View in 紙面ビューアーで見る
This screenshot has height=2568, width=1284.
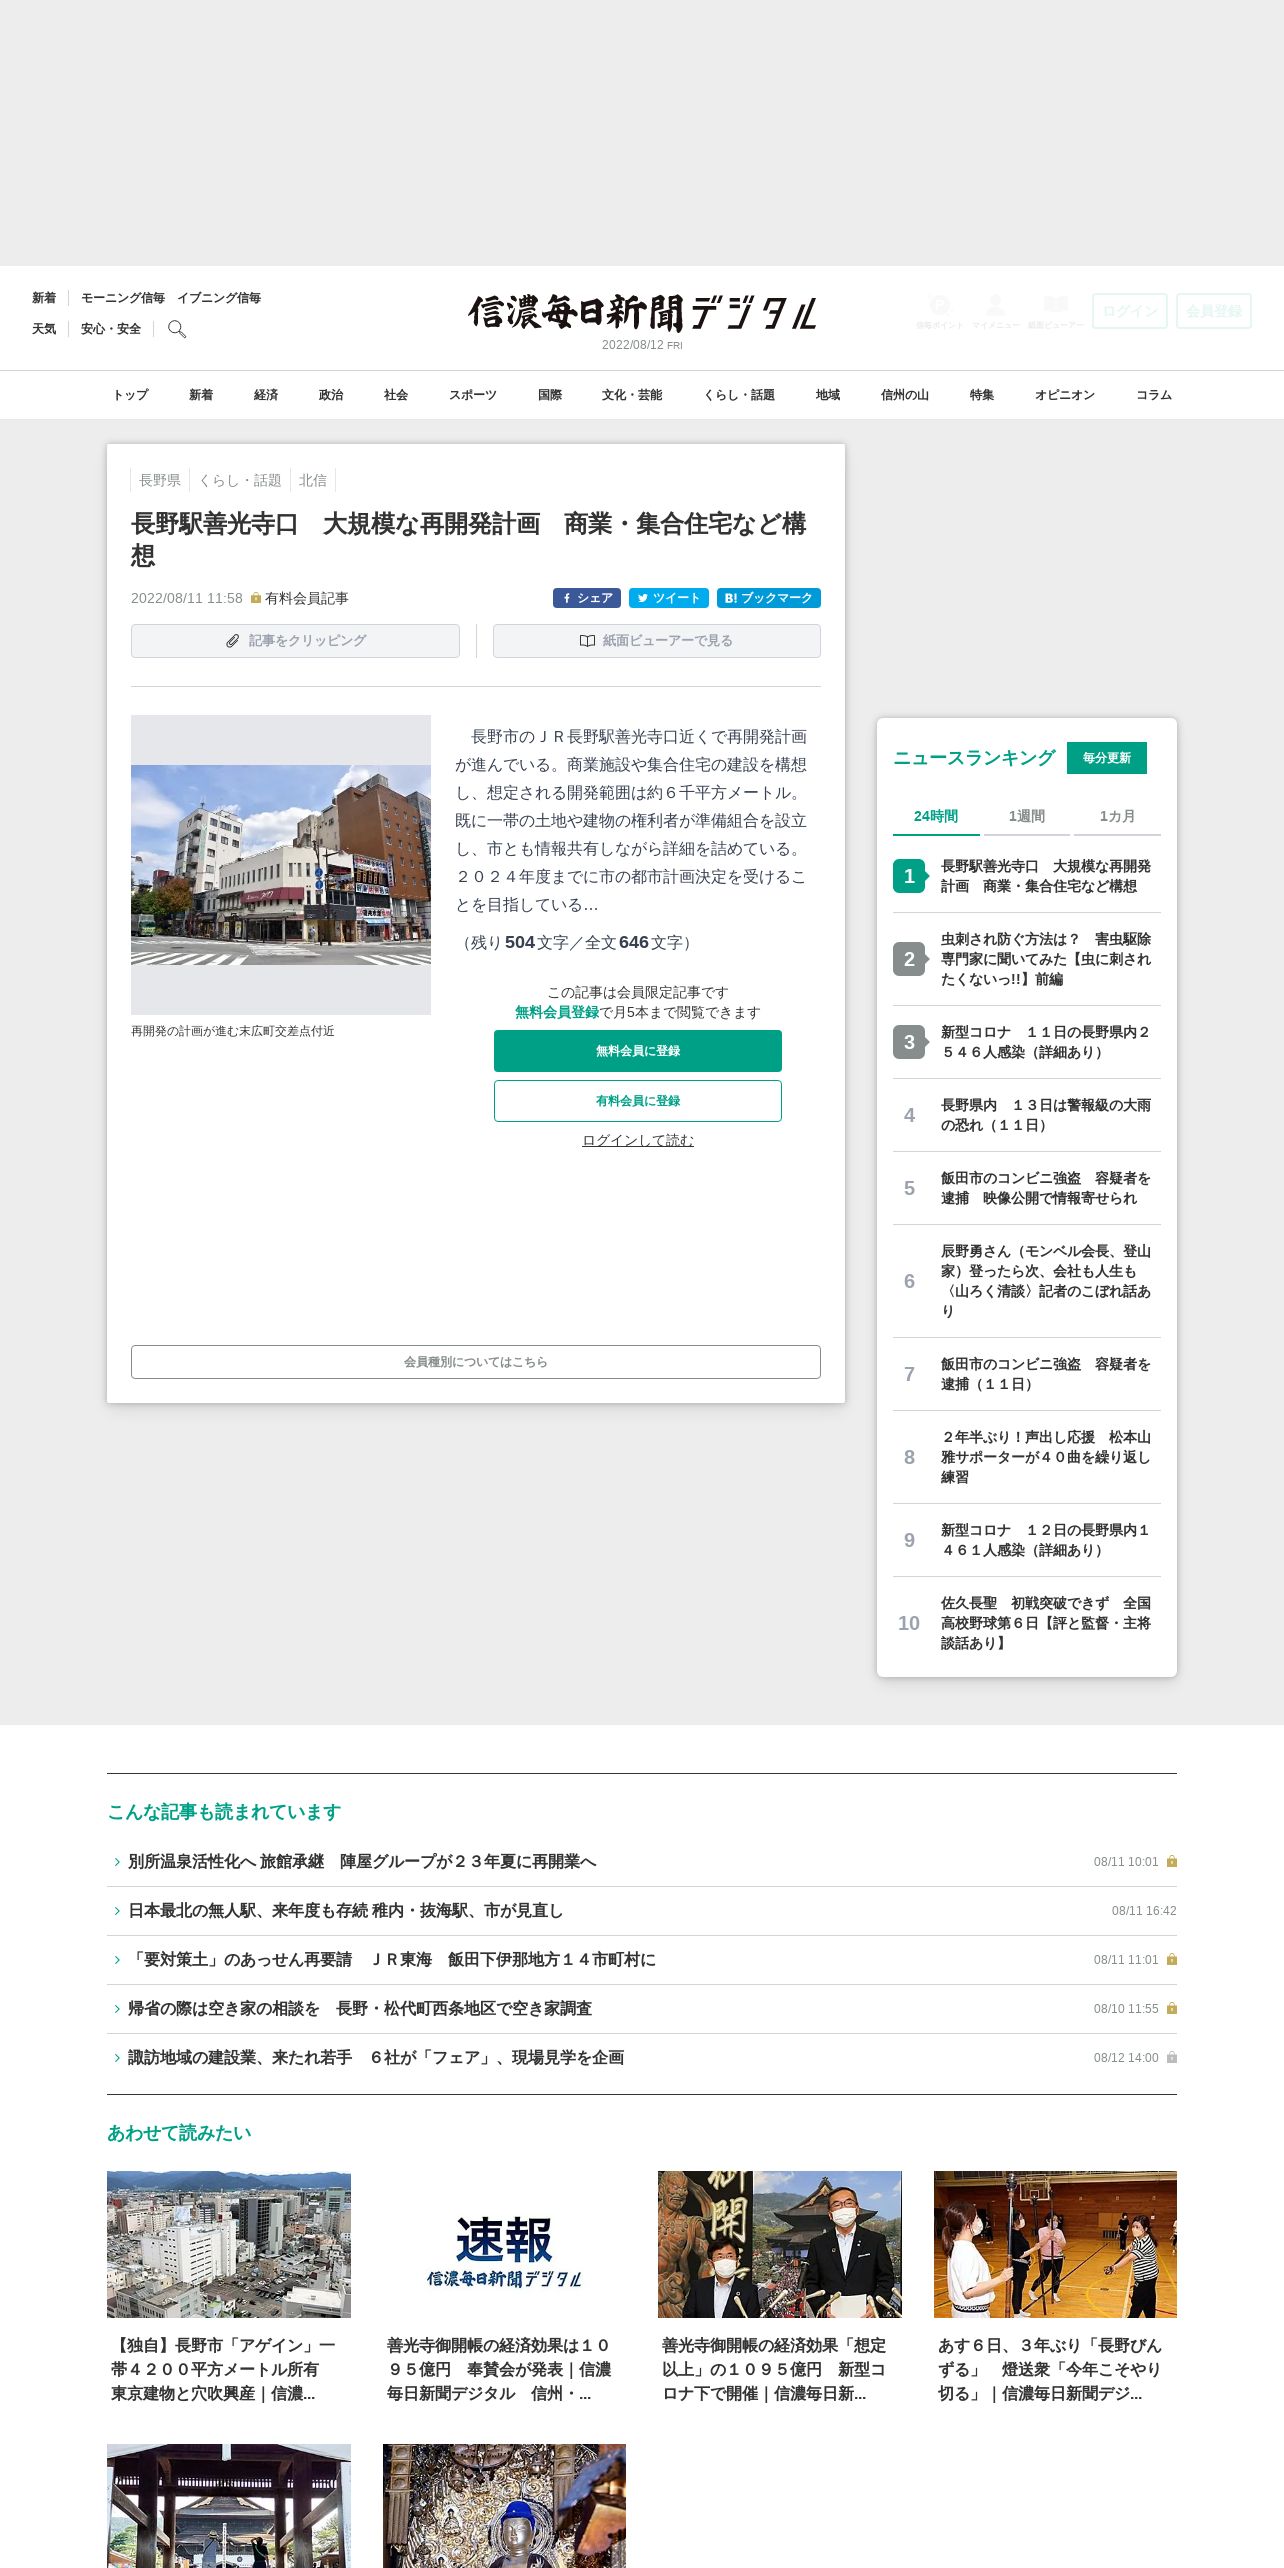click(x=657, y=641)
